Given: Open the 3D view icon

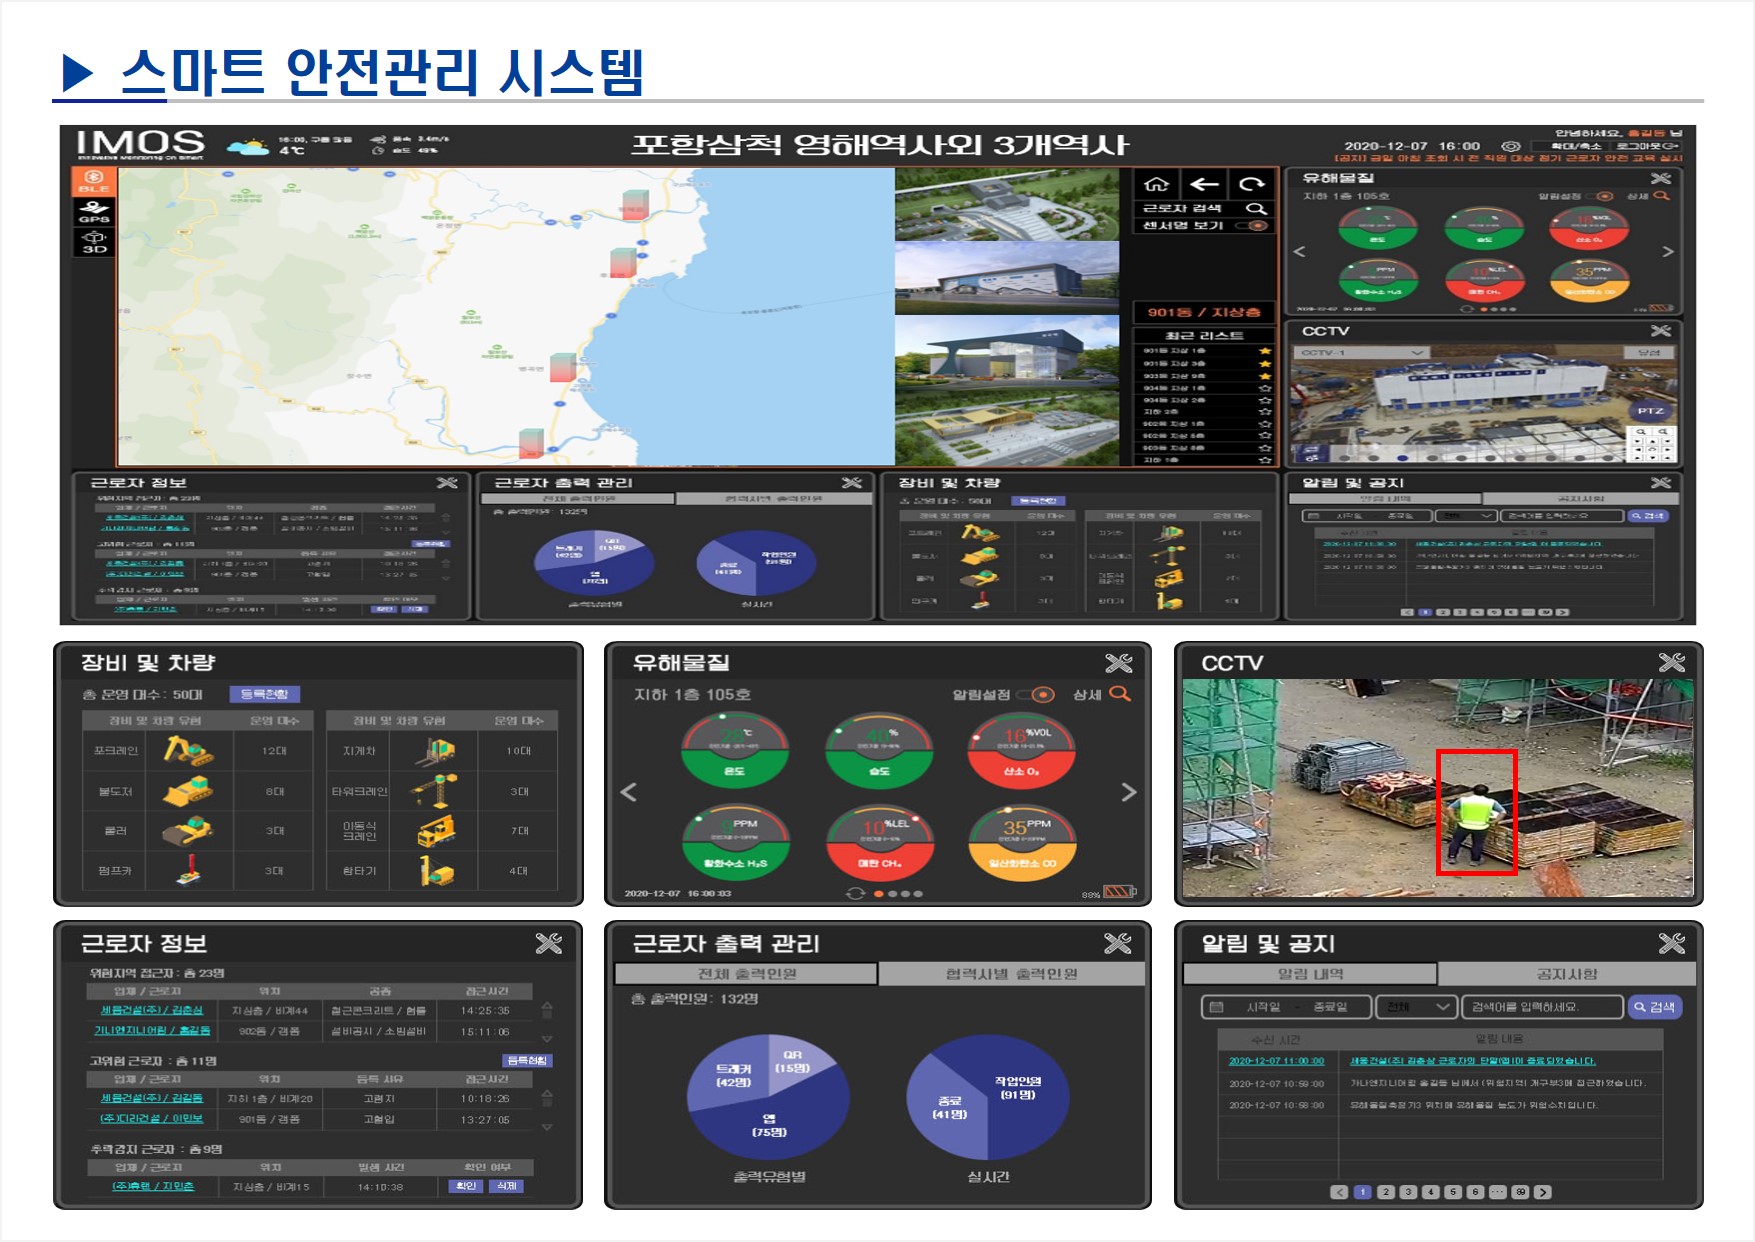Looking at the screenshot, I should coord(94,242).
